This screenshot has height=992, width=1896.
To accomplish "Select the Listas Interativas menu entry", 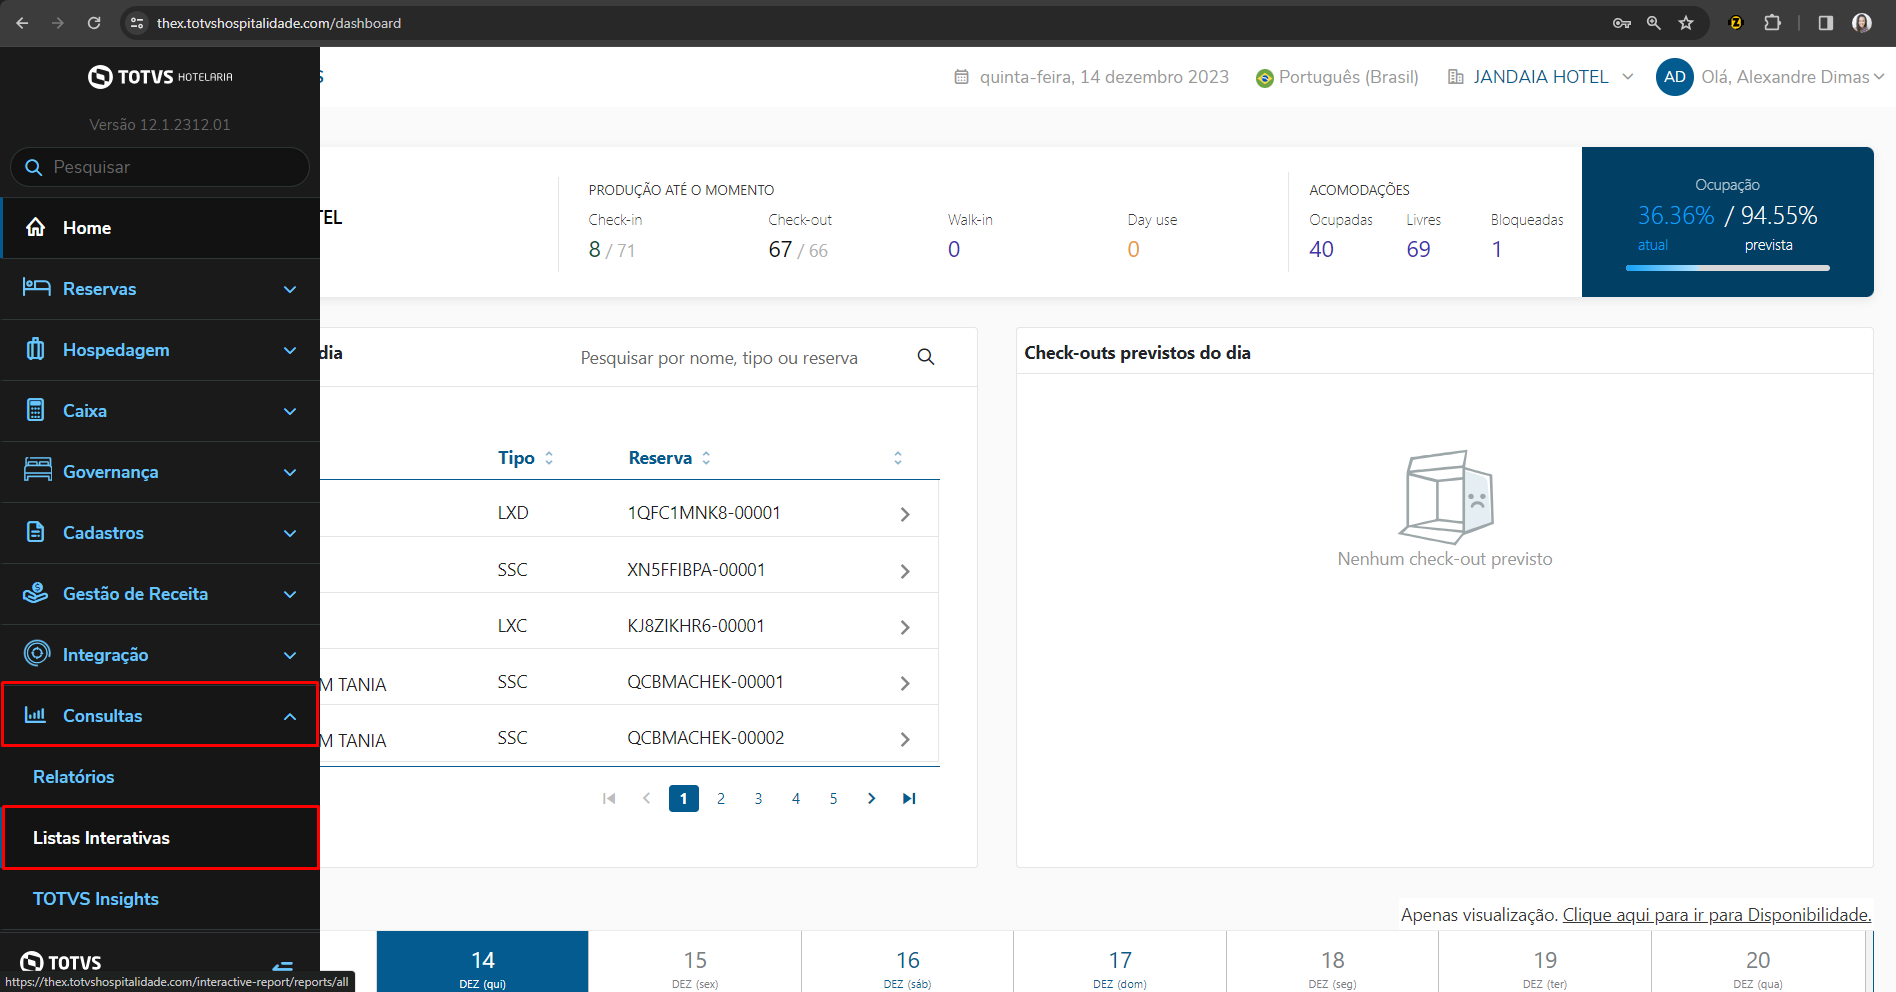I will pyautogui.click(x=101, y=838).
